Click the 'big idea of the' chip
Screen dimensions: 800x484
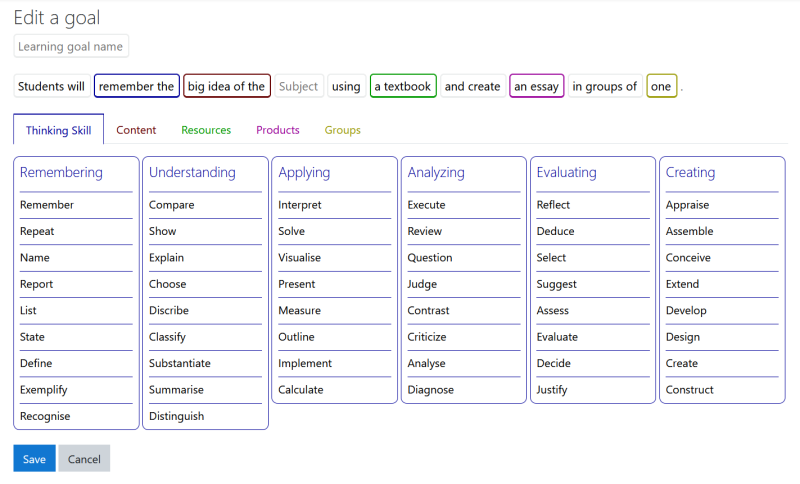pyautogui.click(x=227, y=86)
